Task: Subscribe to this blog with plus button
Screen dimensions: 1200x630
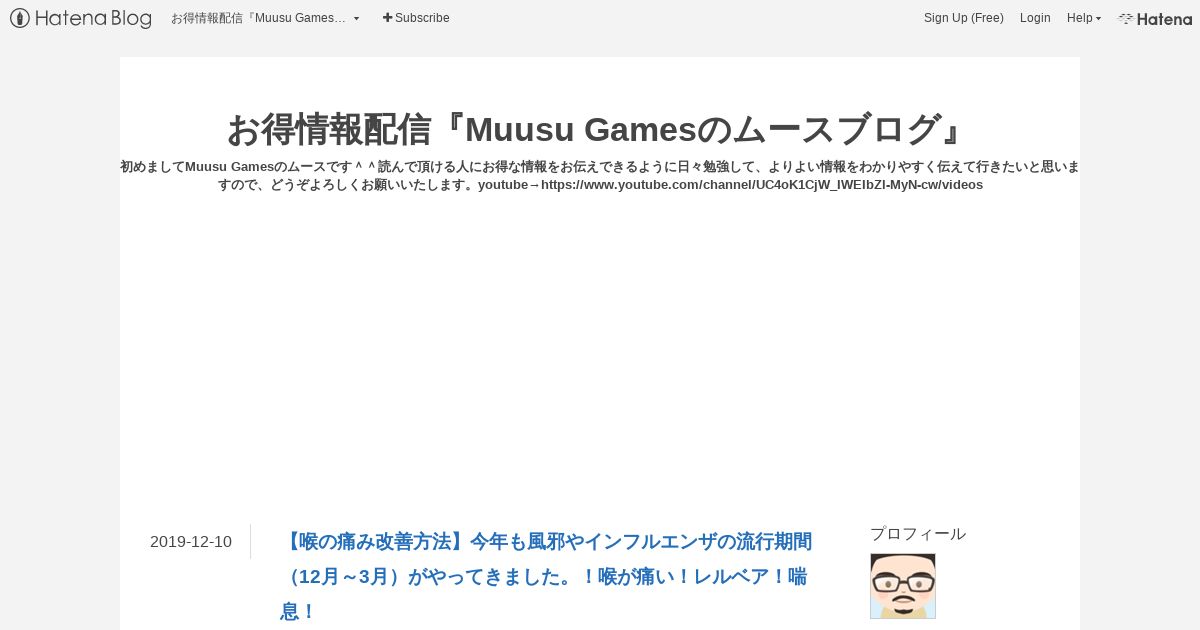Action: point(416,18)
